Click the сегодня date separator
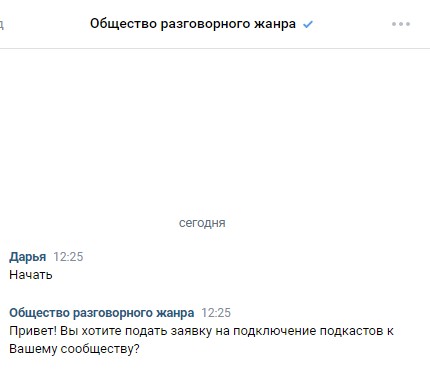Viewport: 430px width, 386px height. point(202,223)
